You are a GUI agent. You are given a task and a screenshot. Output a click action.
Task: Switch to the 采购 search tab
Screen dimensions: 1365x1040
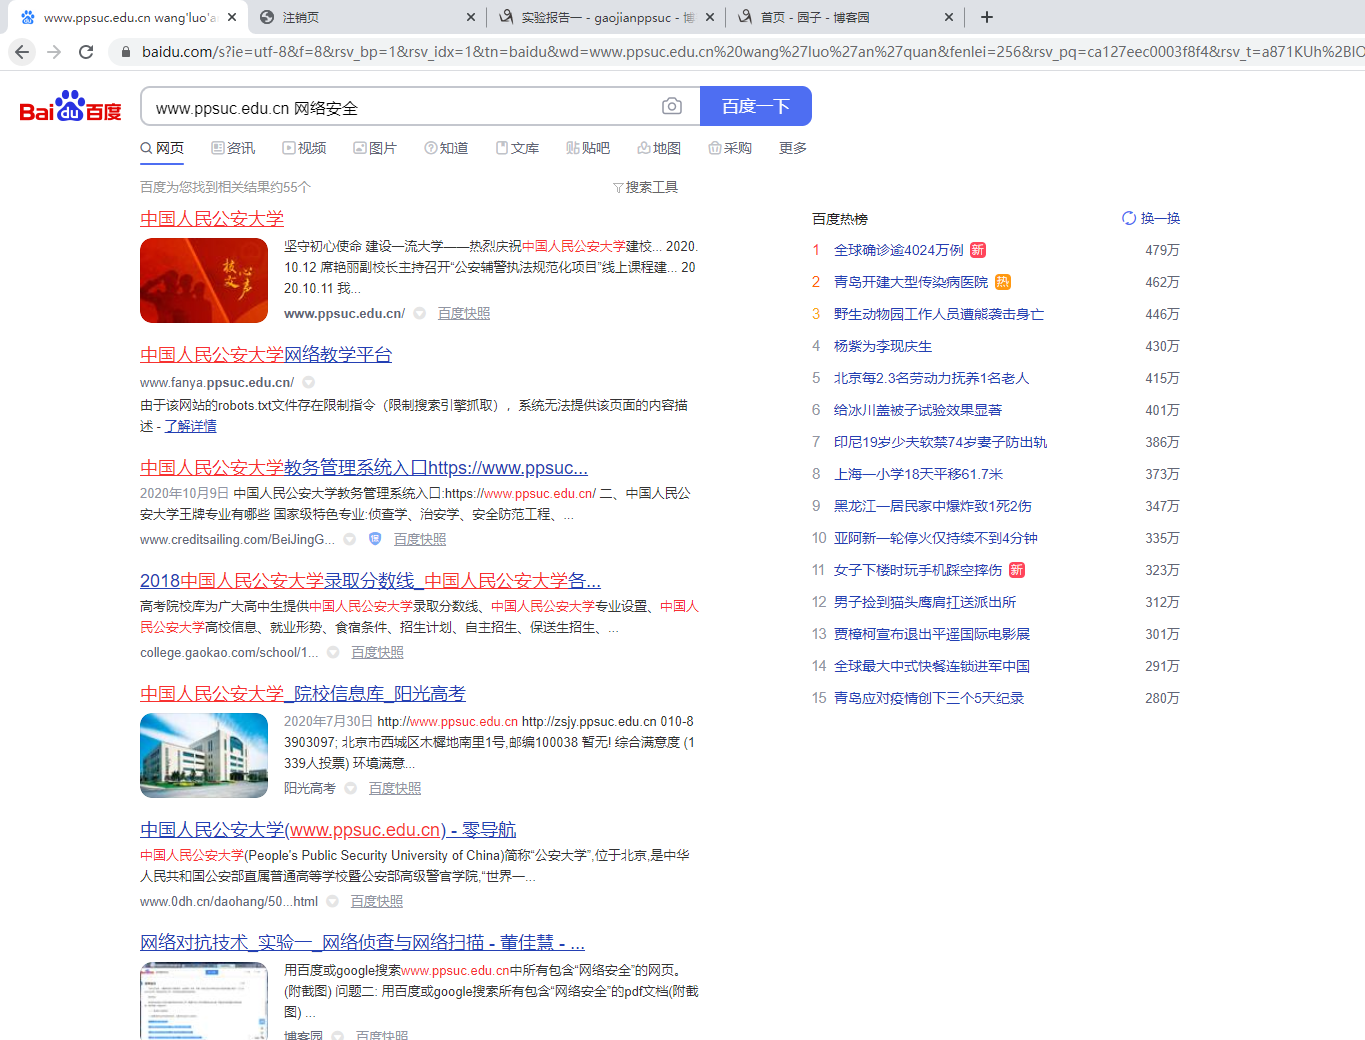(730, 148)
